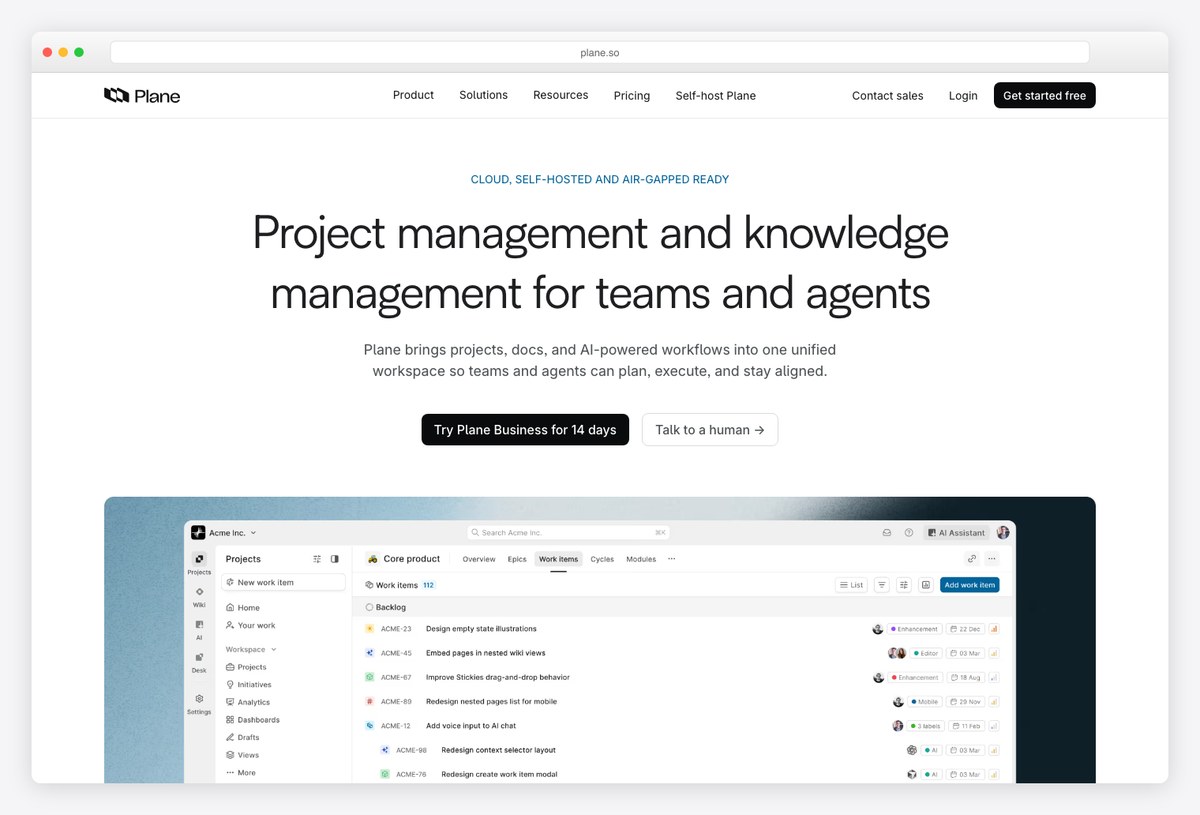The width and height of the screenshot is (1200, 815).
Task: Click the help question-mark icon
Action: point(909,533)
